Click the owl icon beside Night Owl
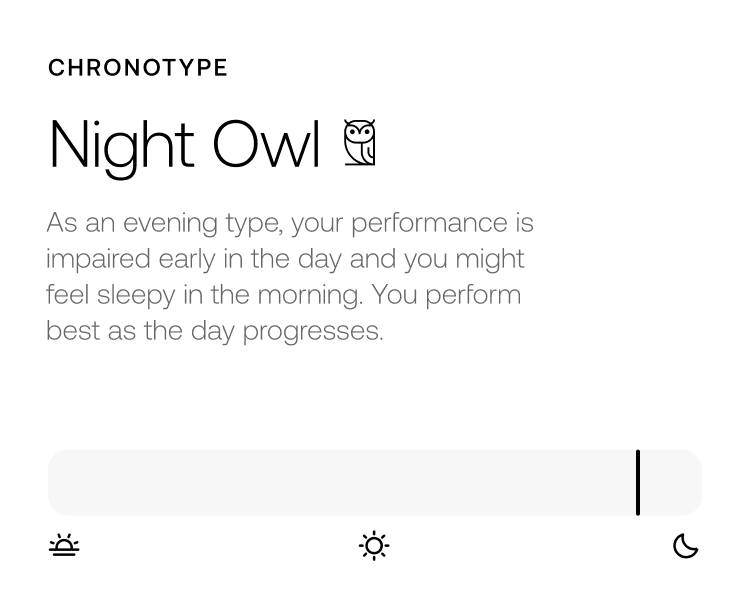The height and width of the screenshot is (605, 750). pyautogui.click(x=359, y=143)
